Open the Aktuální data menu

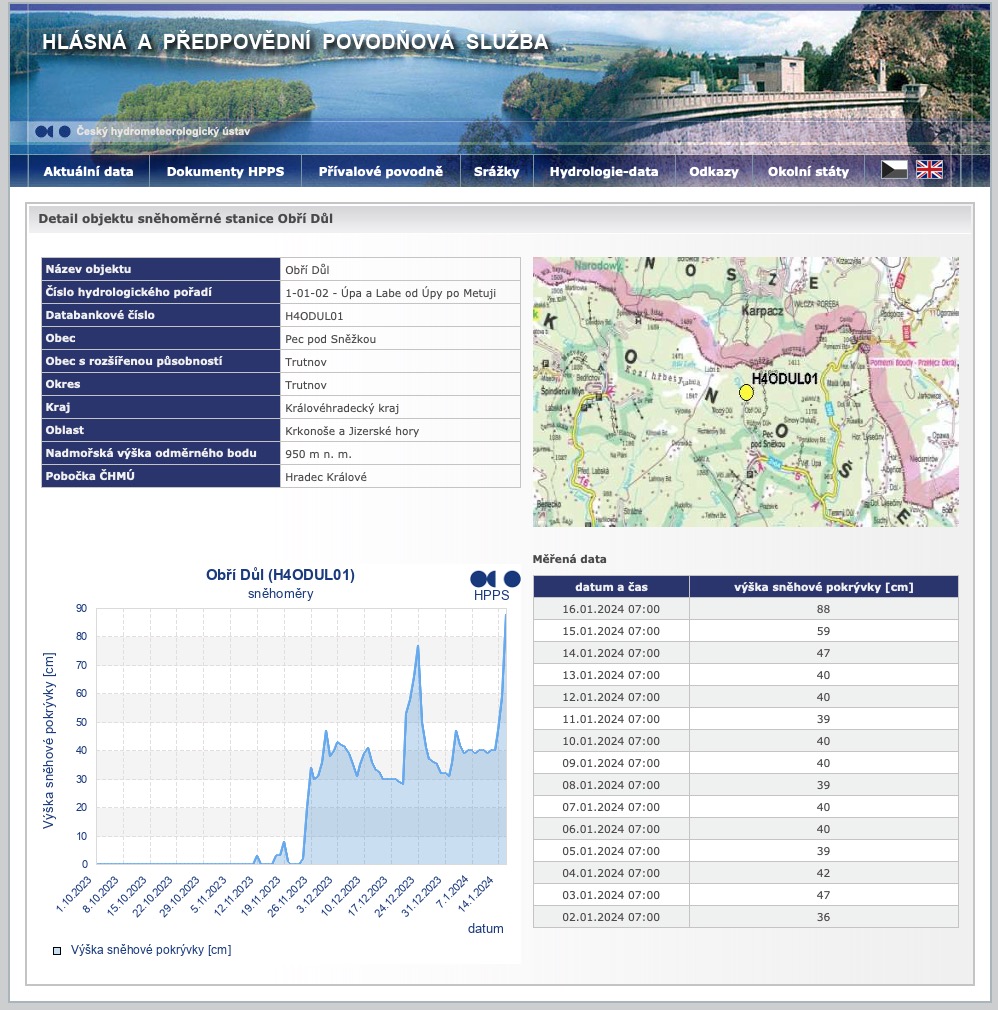point(88,171)
